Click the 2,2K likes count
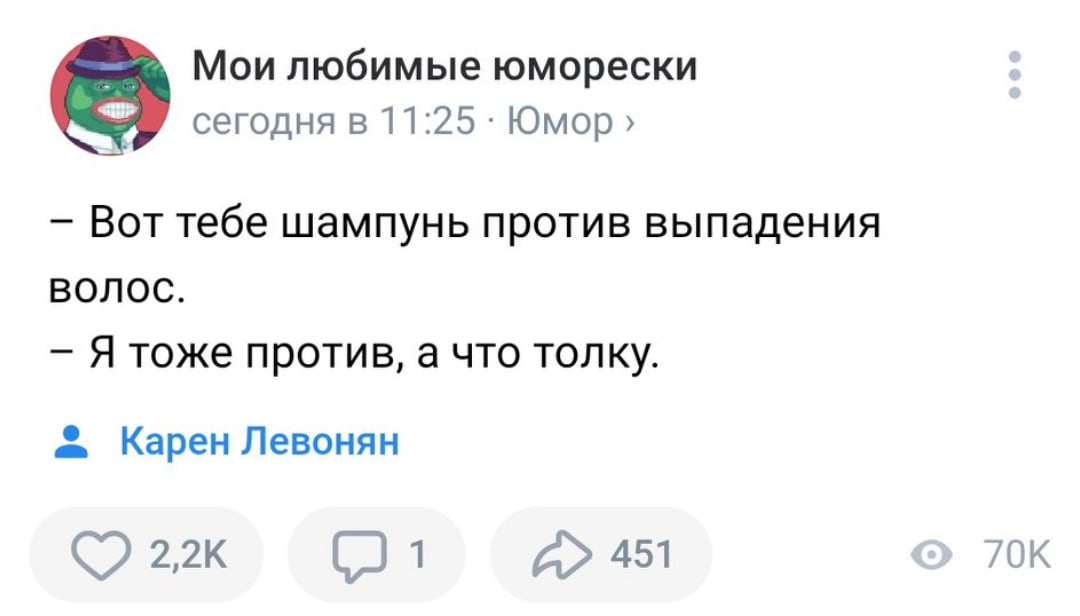Screen dimensions: 1080x616 pyautogui.click(x=188, y=555)
